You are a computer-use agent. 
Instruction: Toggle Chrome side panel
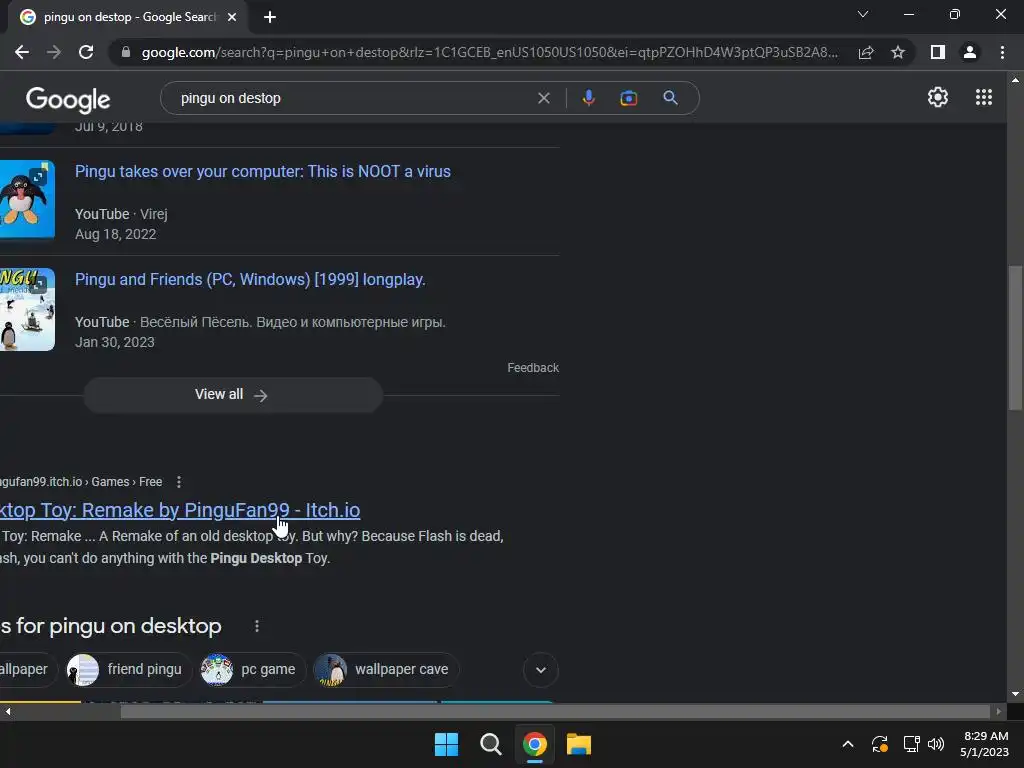tap(938, 52)
